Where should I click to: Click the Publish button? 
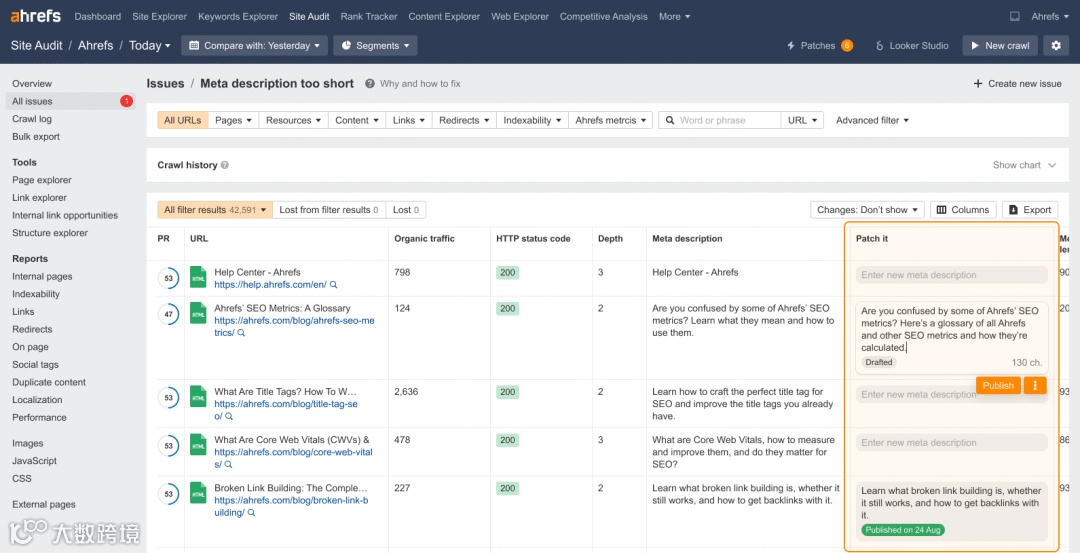[998, 386]
